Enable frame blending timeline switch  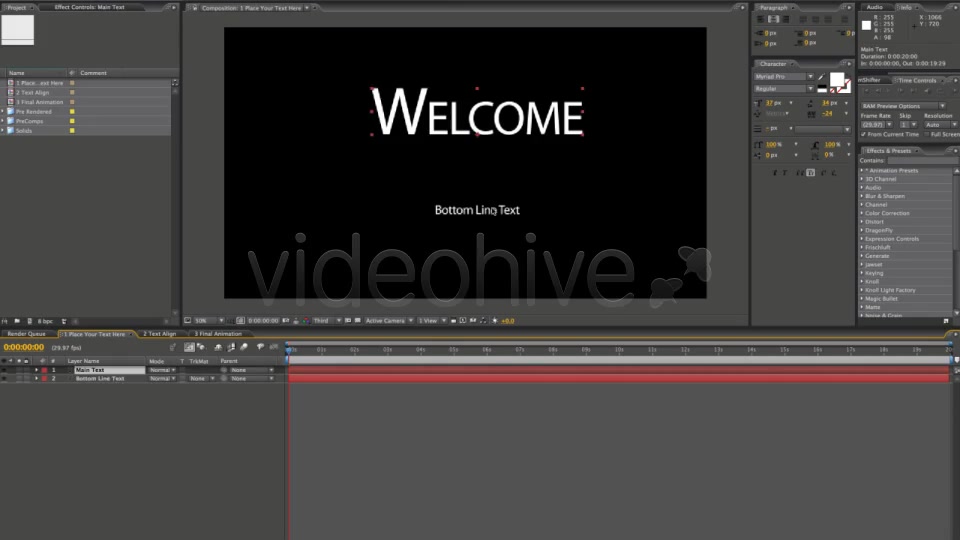tap(231, 347)
